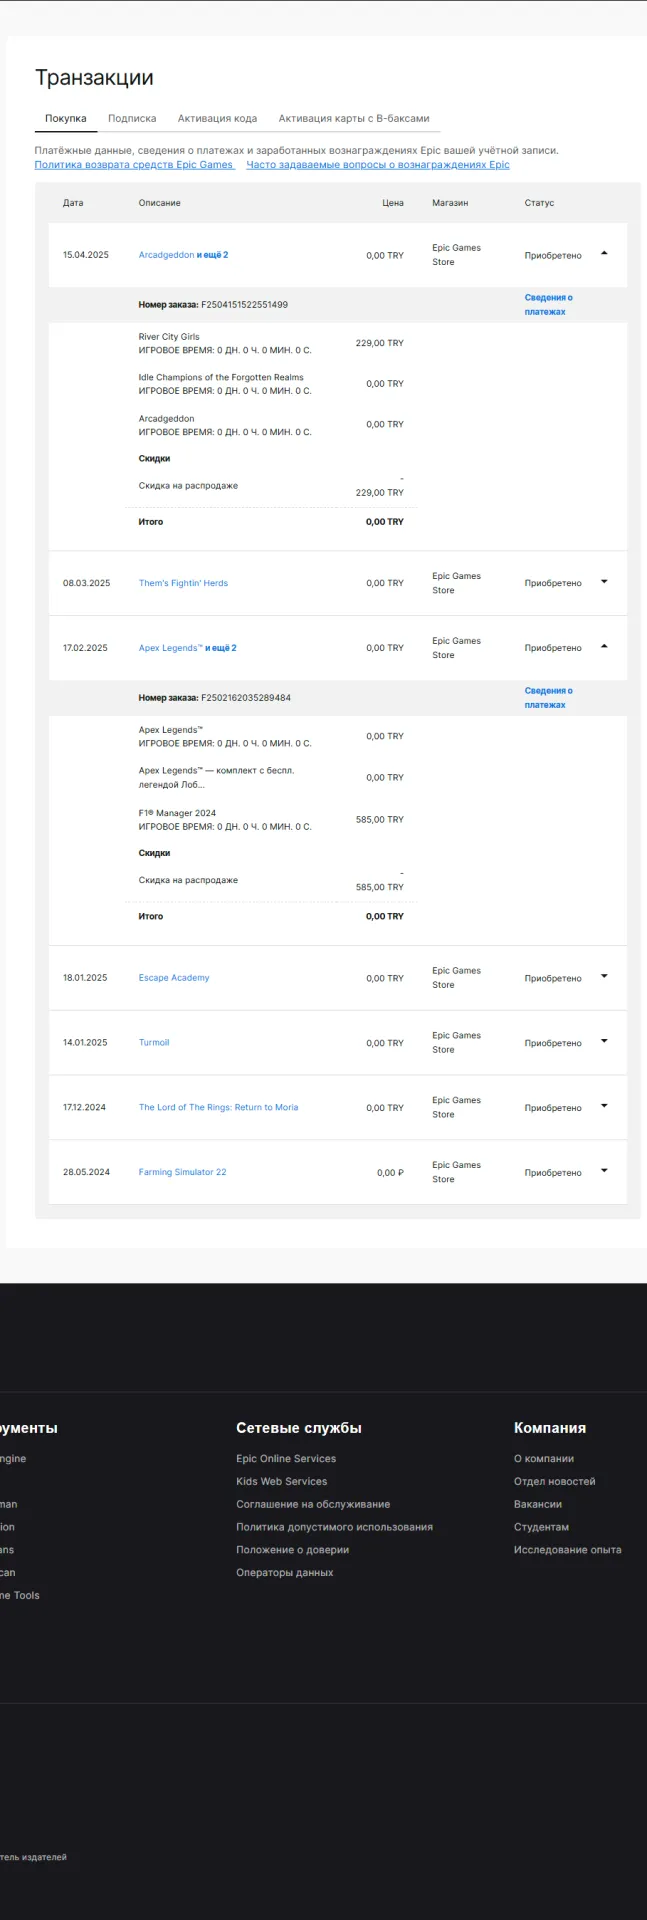This screenshot has height=1920, width=647.
Task: Open the Epic Online Services footer link
Action: [x=286, y=1459]
